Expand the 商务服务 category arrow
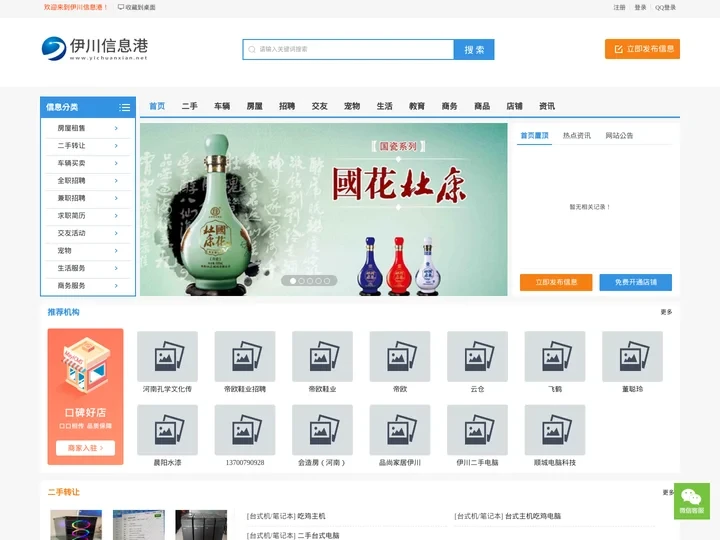Viewport: 720px width, 540px height. (116, 286)
